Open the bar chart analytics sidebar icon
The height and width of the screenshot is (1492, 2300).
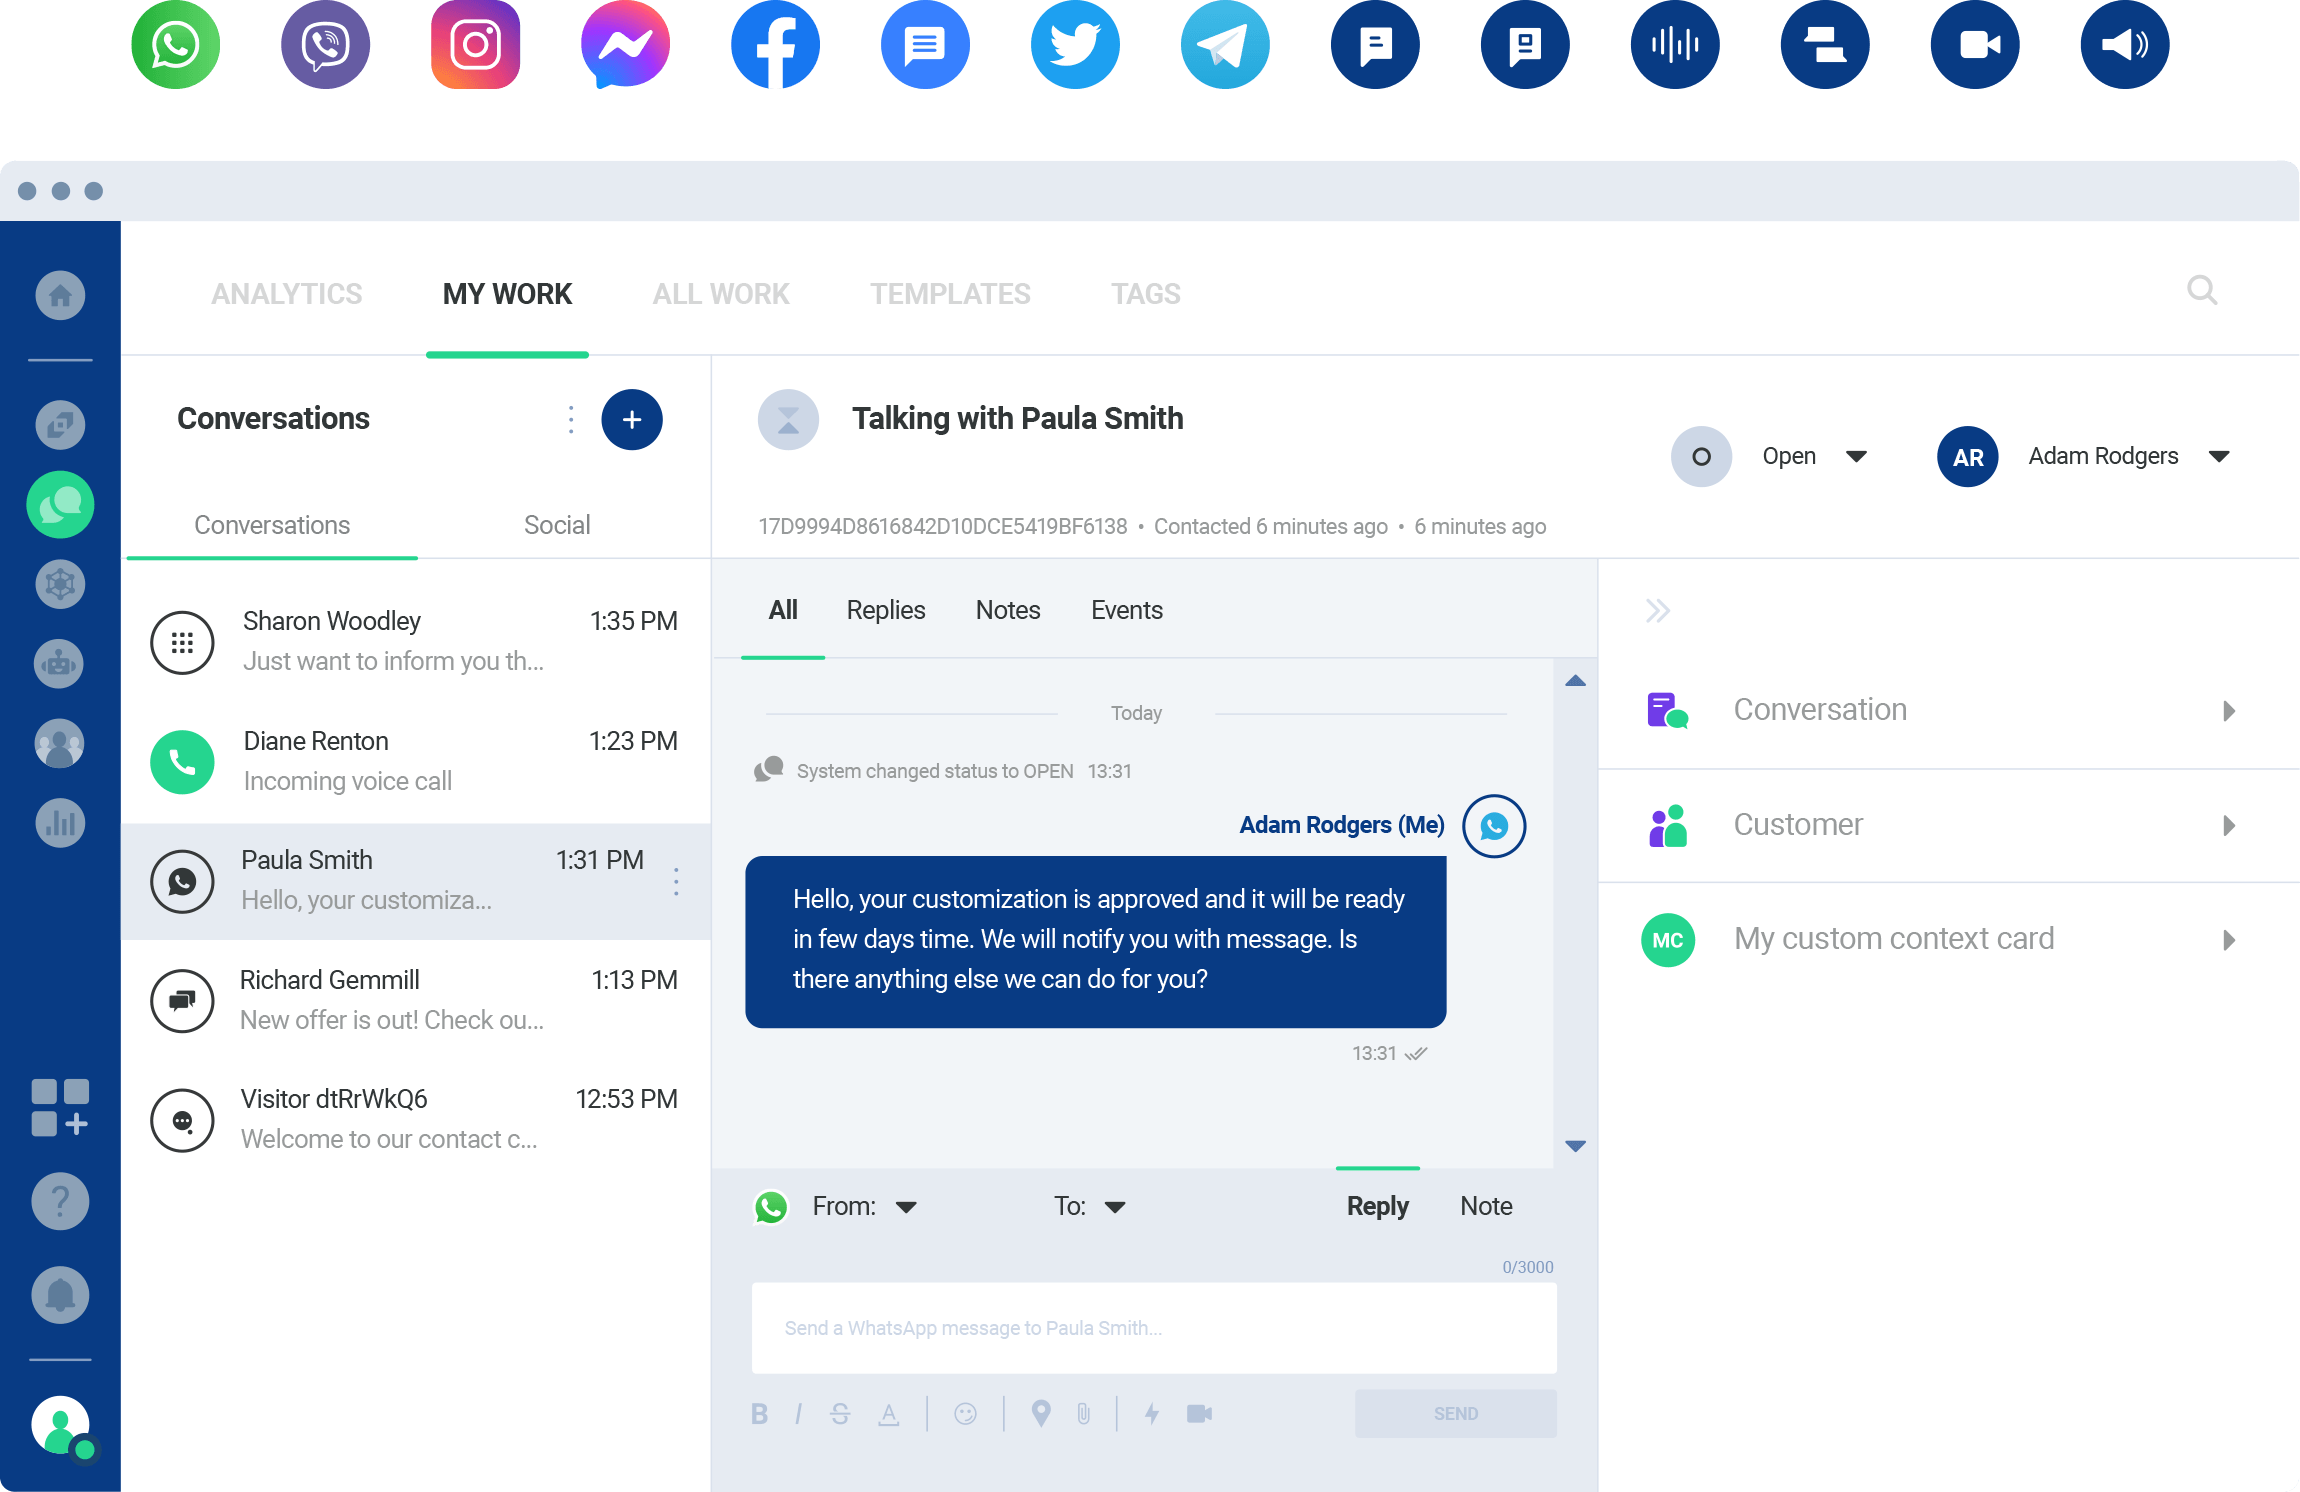[x=60, y=823]
